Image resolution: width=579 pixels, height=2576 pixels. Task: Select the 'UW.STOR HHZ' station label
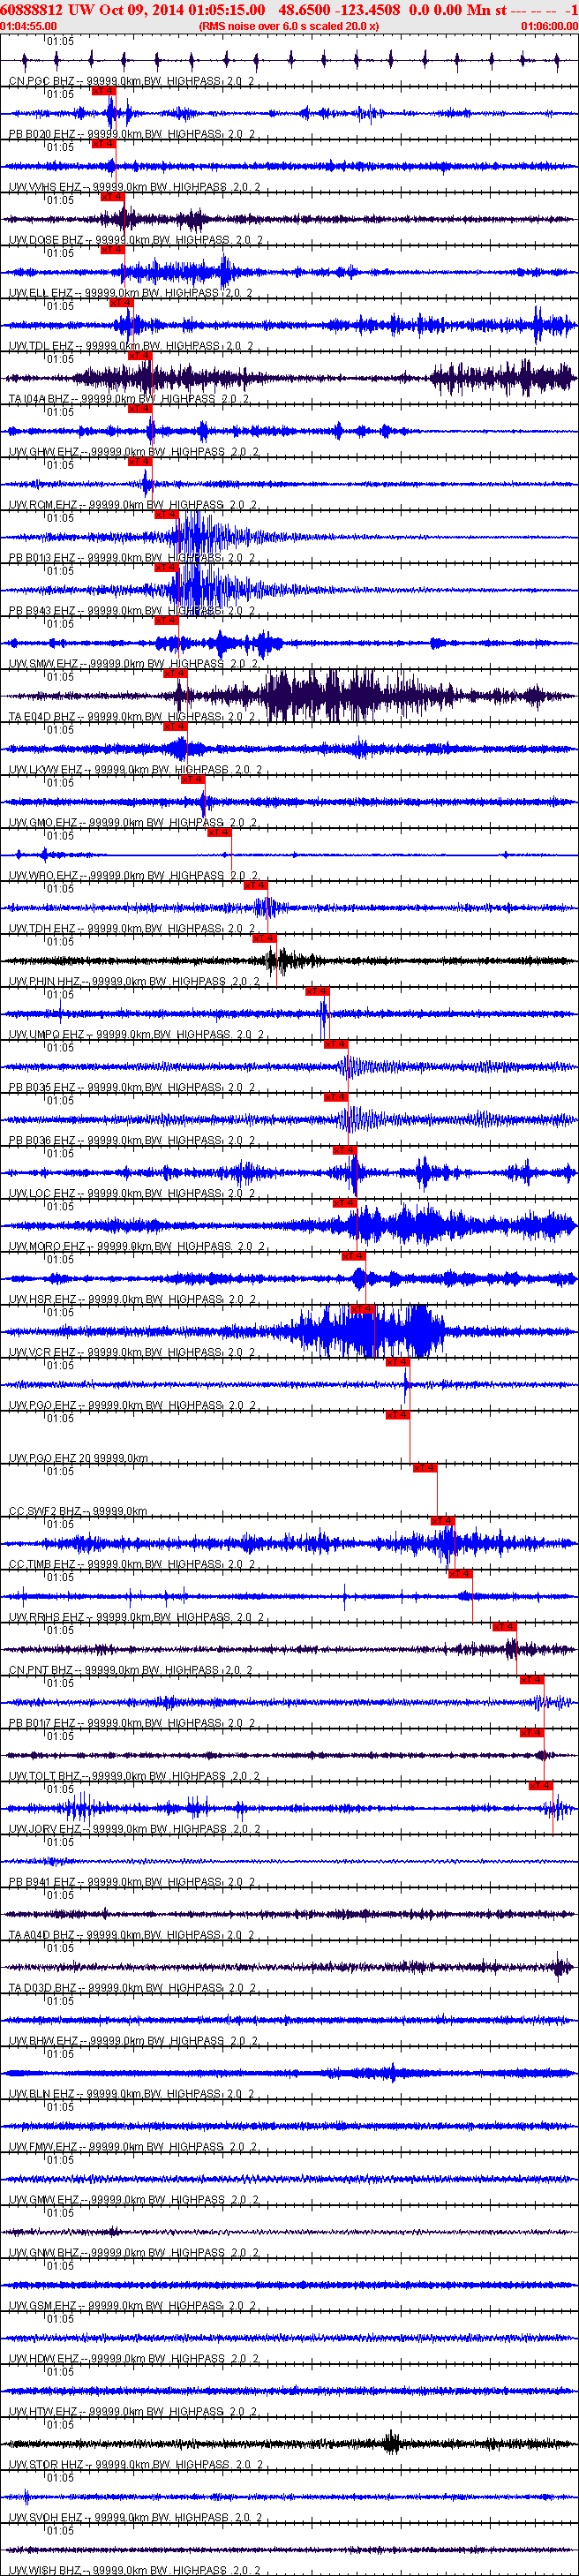[x=46, y=2466]
